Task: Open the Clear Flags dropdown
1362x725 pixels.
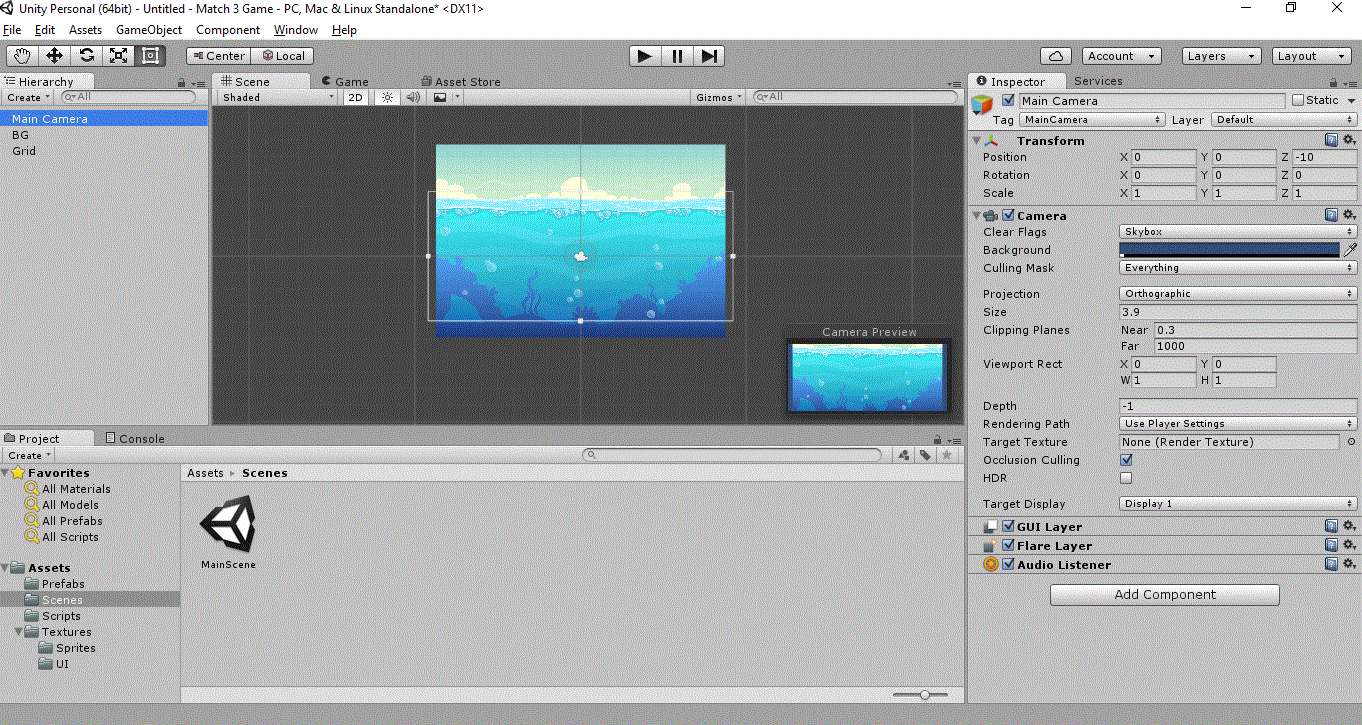Action: tap(1237, 231)
